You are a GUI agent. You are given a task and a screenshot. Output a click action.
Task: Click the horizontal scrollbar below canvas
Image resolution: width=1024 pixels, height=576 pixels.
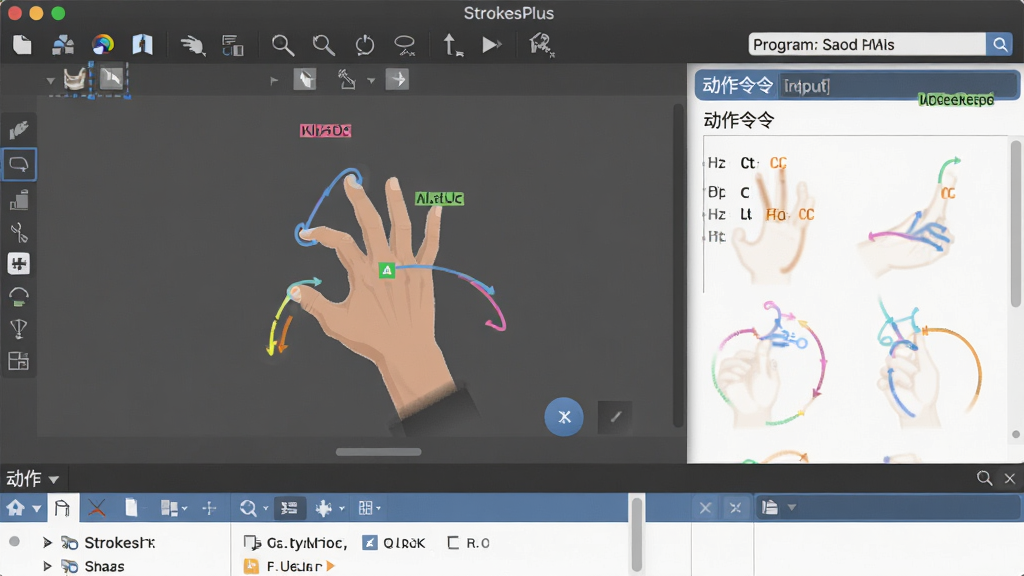pos(378,451)
